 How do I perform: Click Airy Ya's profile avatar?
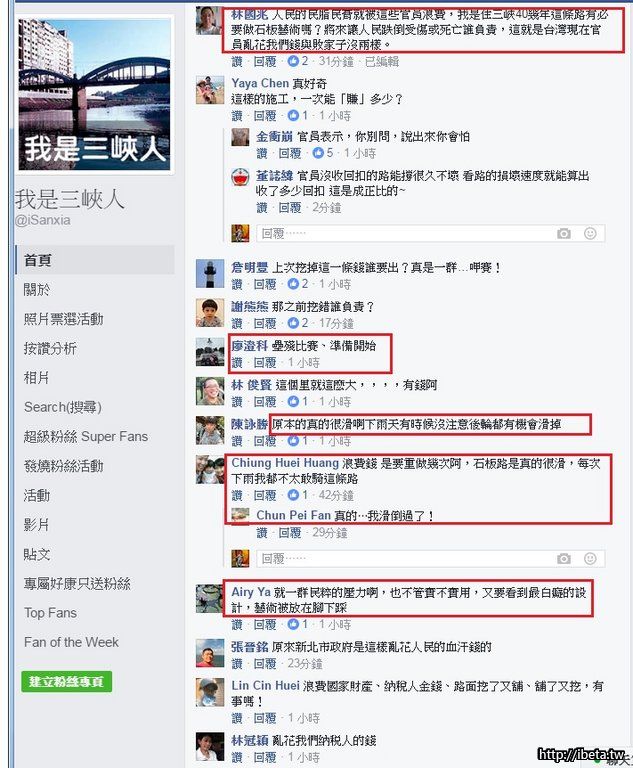click(210, 599)
